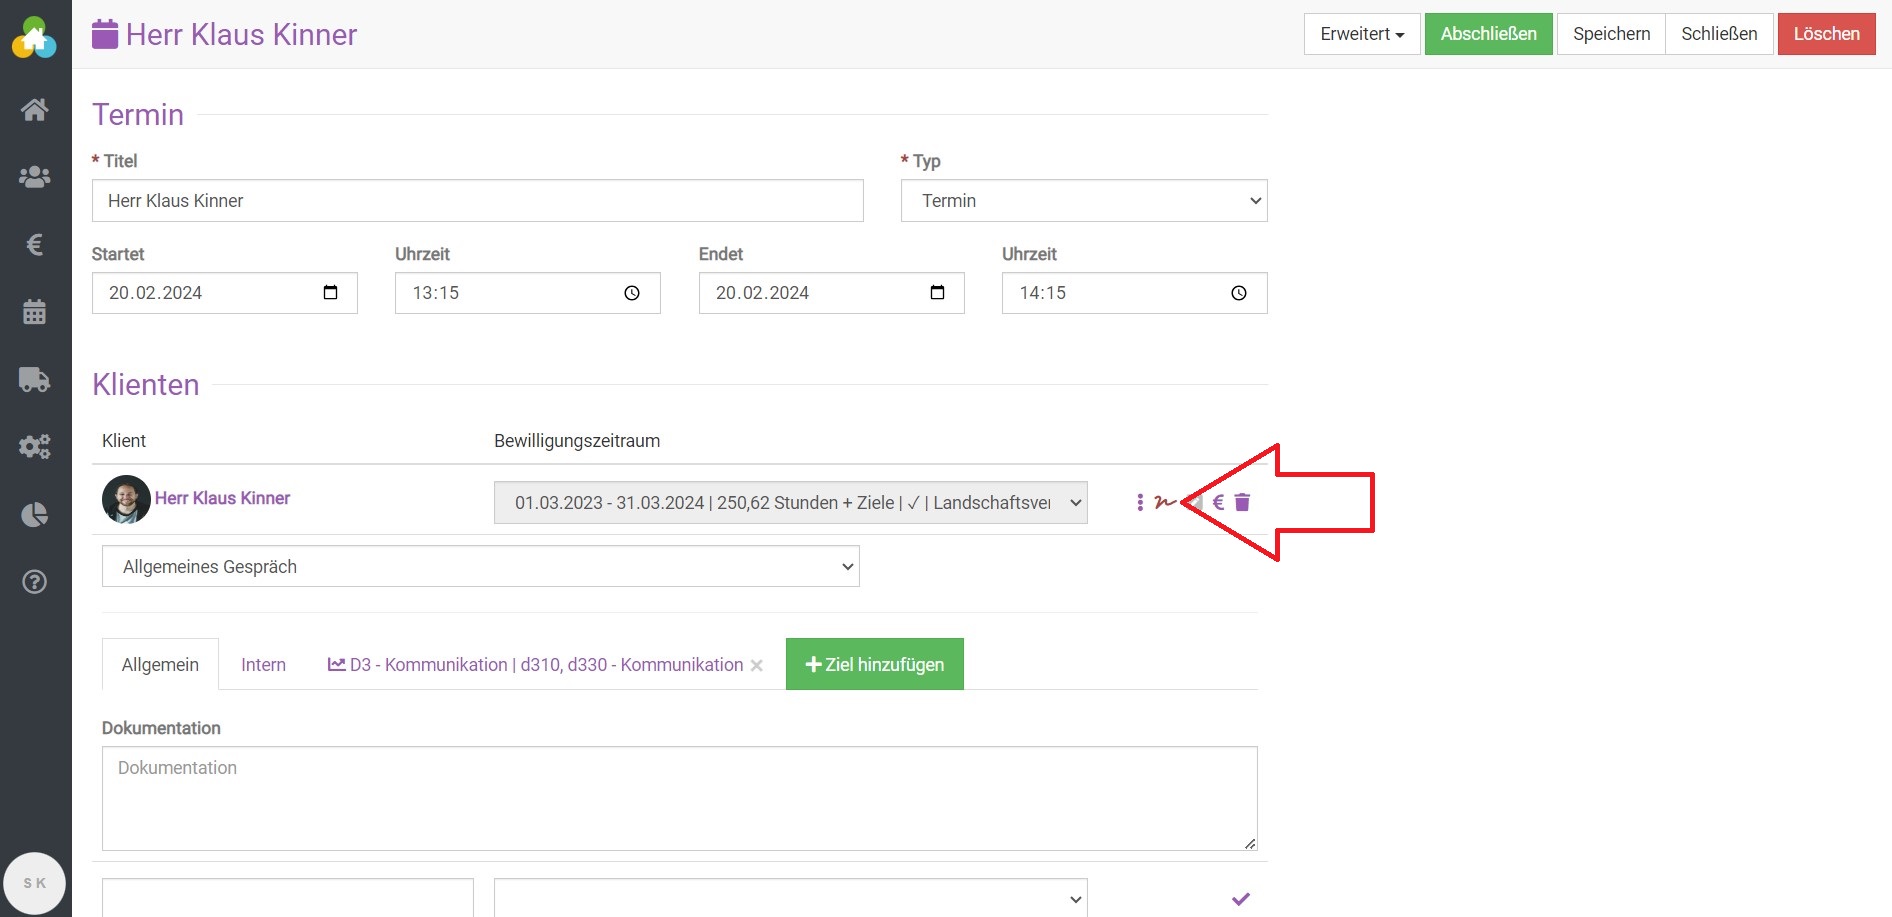Open the help question mark icon
The width and height of the screenshot is (1892, 917).
pos(35,582)
